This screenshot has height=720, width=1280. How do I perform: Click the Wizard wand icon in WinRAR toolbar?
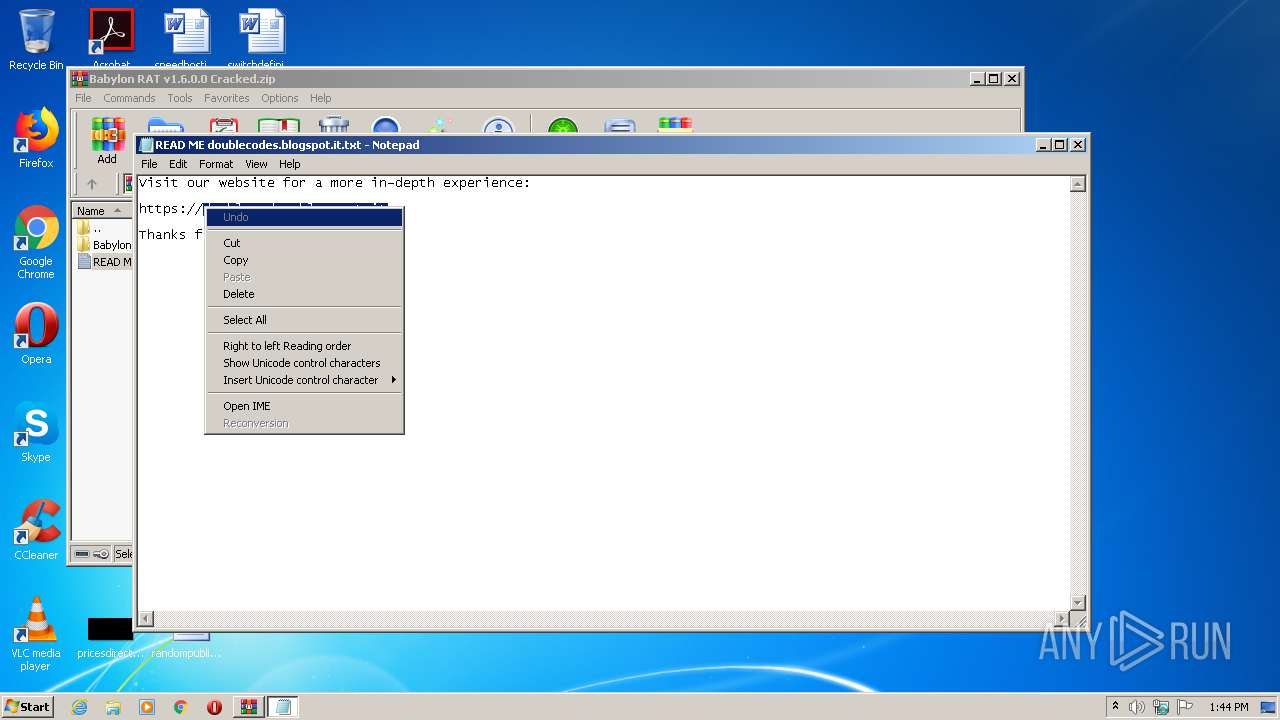tap(441, 125)
